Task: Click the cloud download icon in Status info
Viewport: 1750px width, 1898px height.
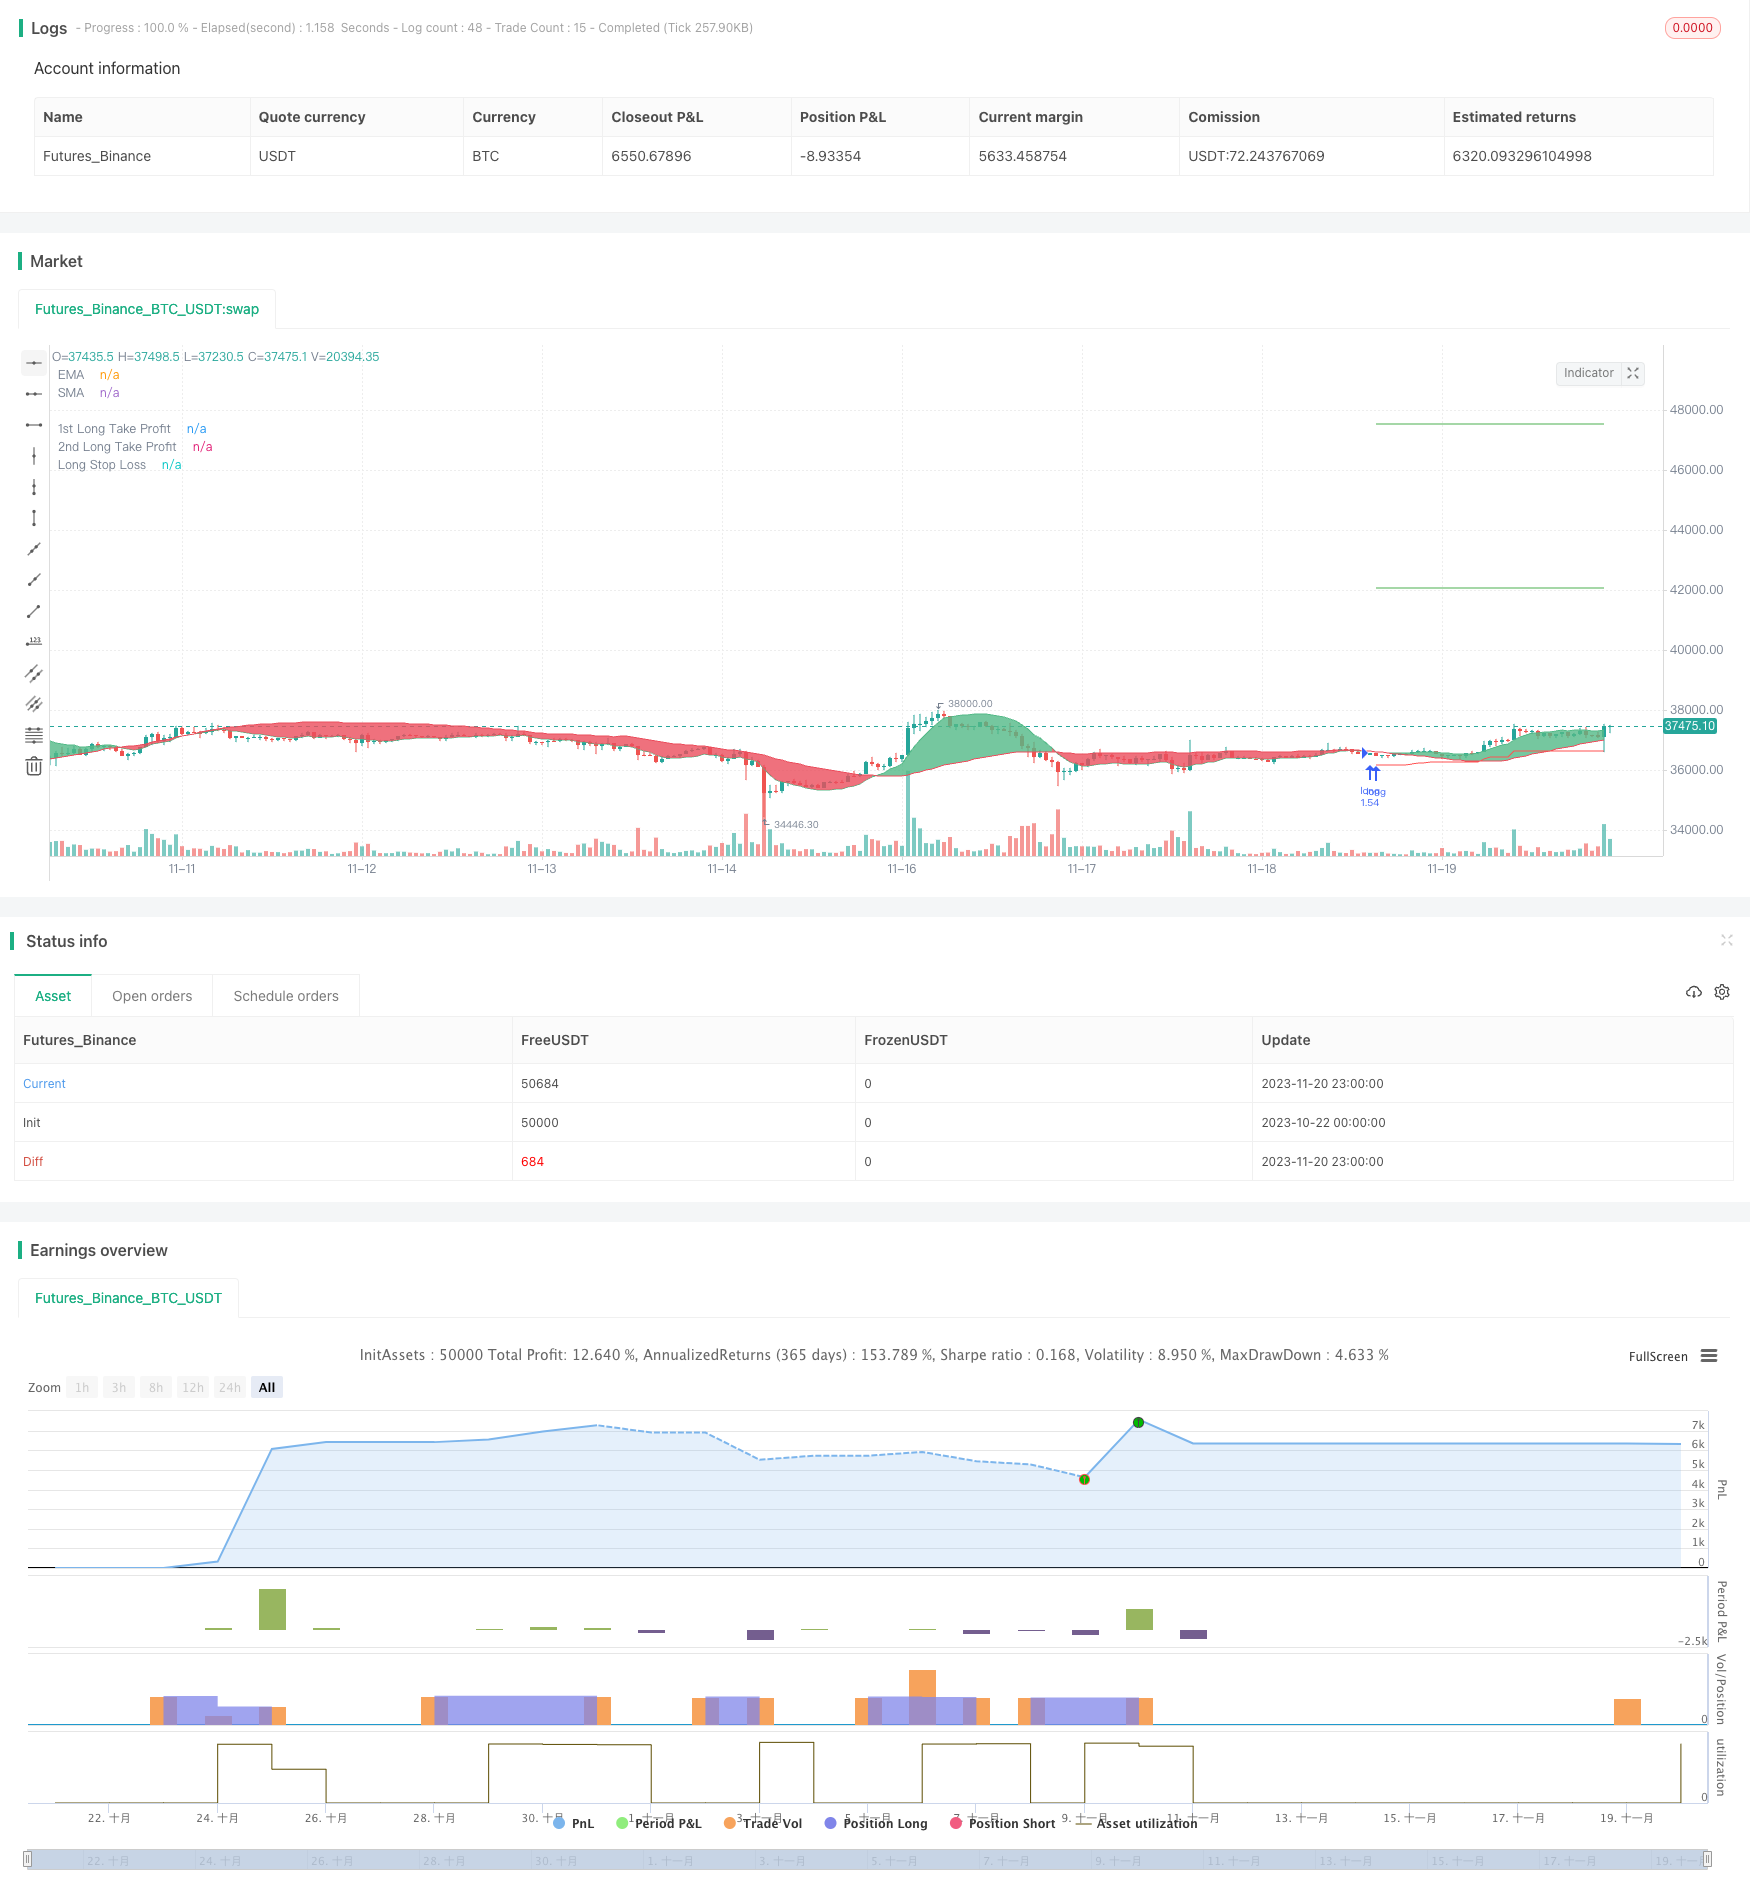Action: click(1694, 992)
